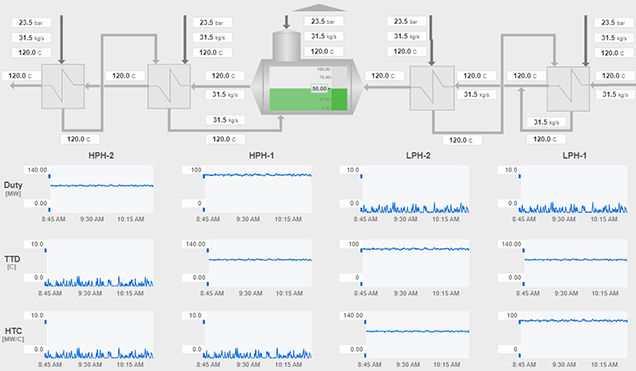Viewport: 636px width, 371px height.
Task: Open the HPH-1 Duty trend chart
Action: [x=258, y=189]
